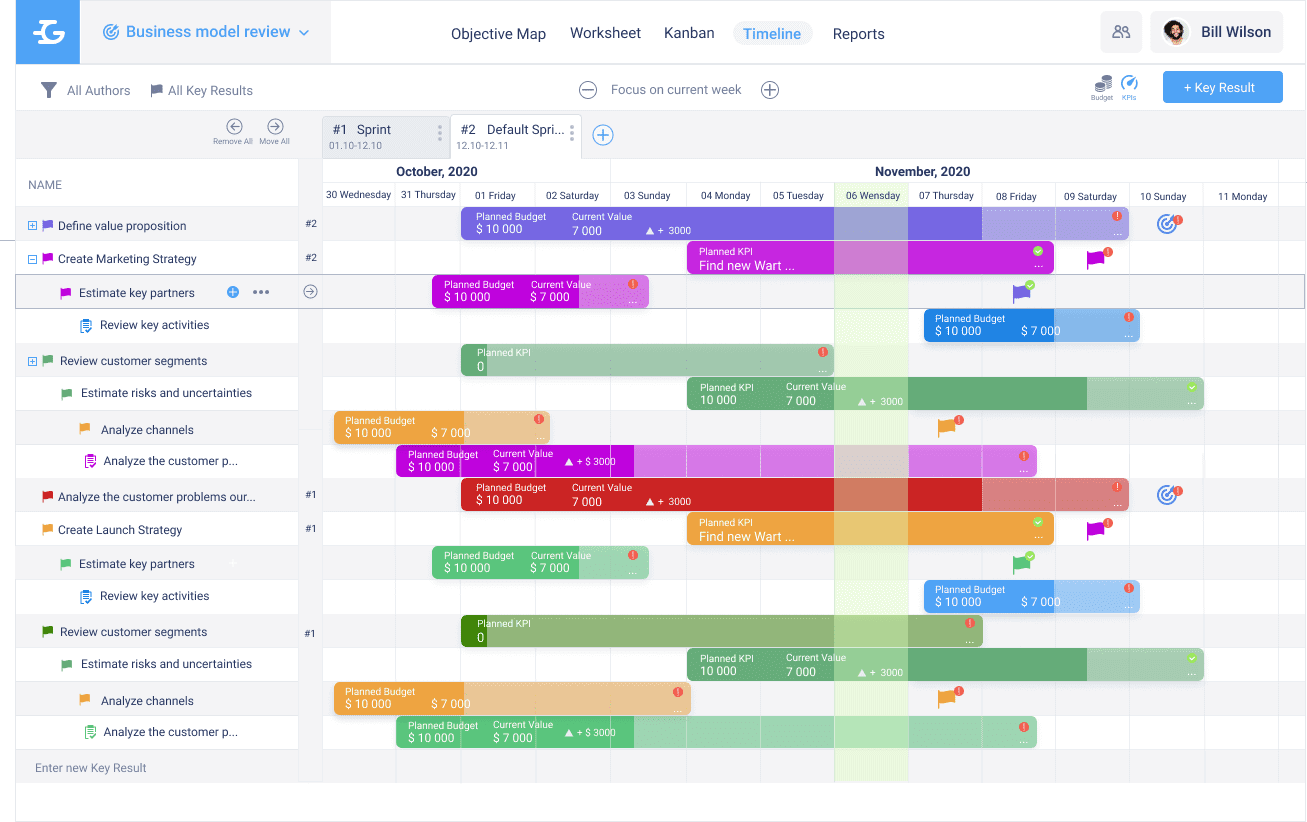Expand the Define value proposition row
This screenshot has height=822, width=1307.
point(32,226)
